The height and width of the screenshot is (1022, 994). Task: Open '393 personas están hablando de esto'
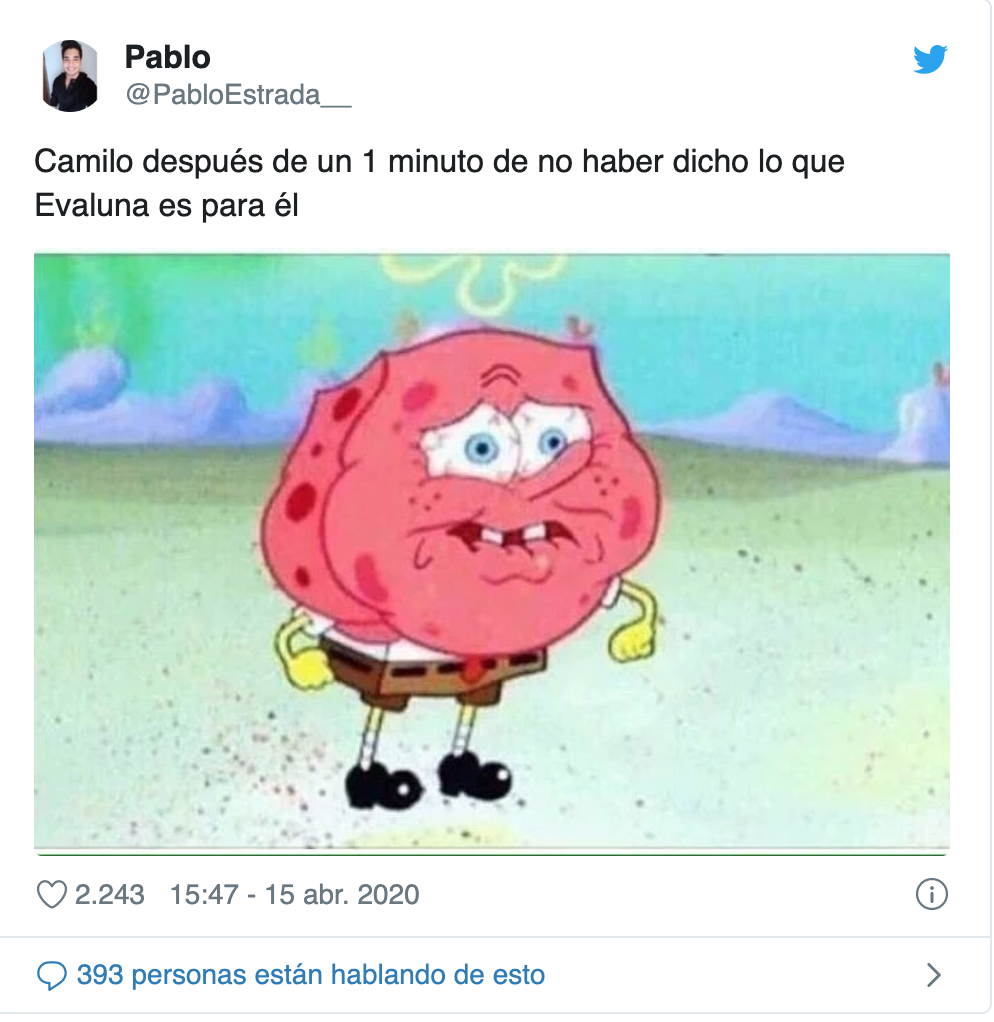coord(311,975)
